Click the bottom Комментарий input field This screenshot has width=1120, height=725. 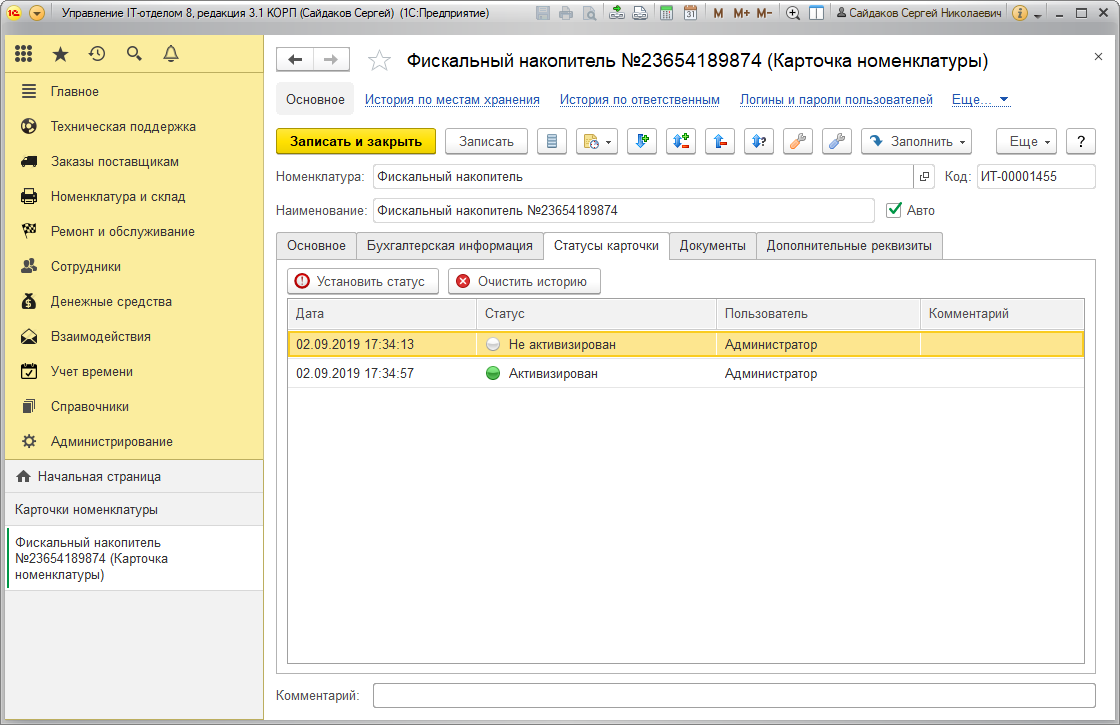tap(734, 696)
